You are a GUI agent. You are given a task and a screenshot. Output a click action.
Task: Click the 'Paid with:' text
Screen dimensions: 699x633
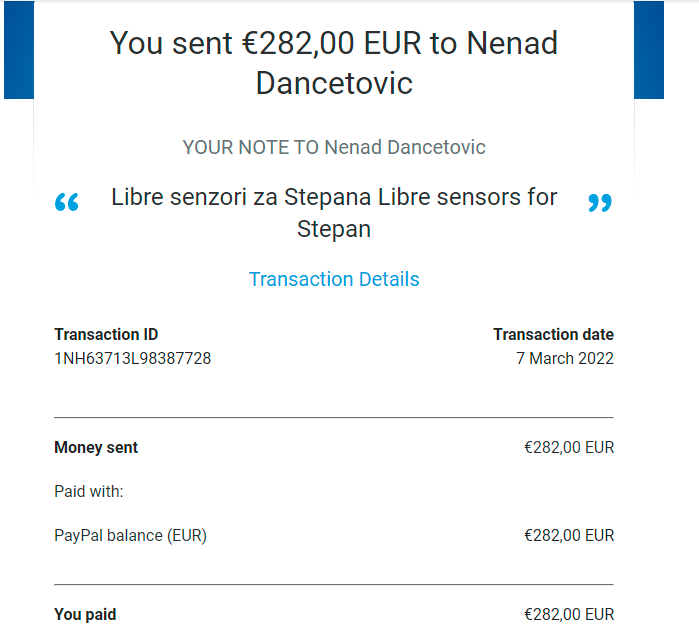click(x=89, y=491)
